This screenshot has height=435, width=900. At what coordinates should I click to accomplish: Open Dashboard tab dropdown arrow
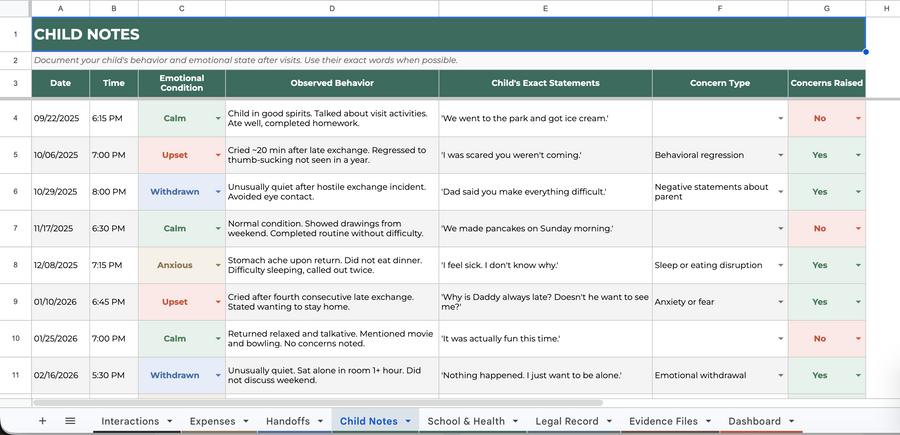(791, 421)
